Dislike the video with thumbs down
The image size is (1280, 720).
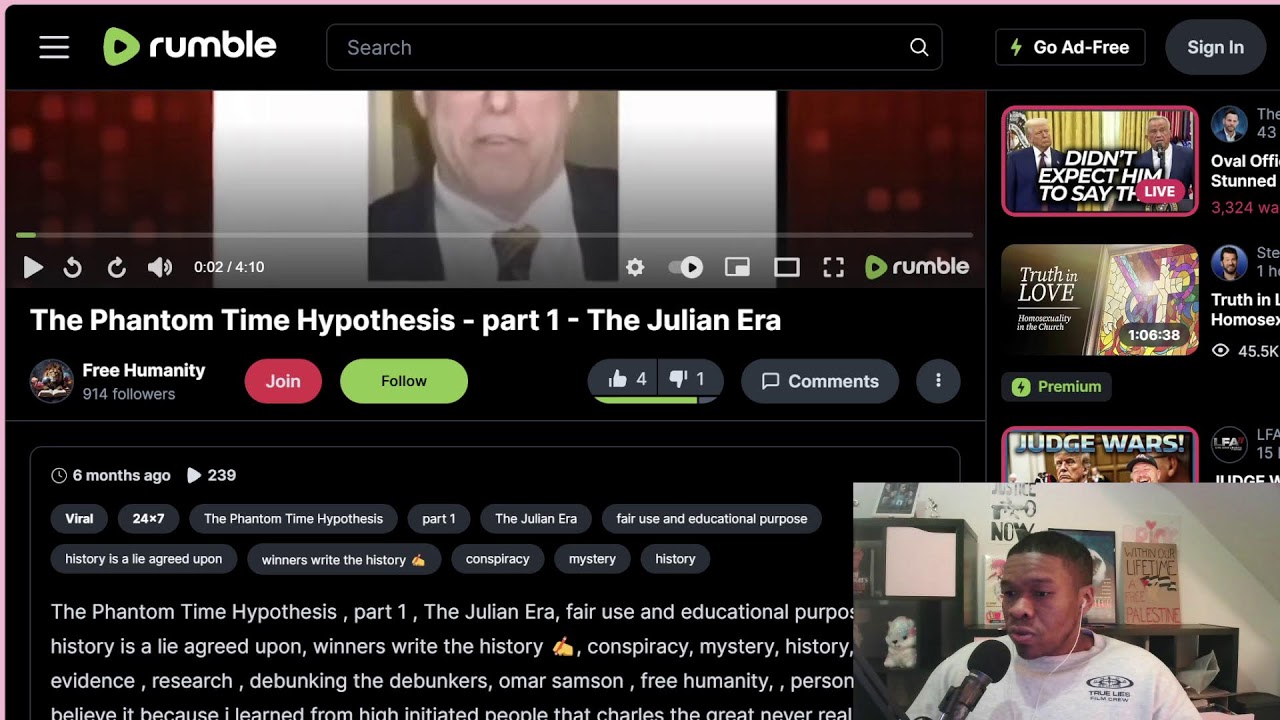point(689,380)
